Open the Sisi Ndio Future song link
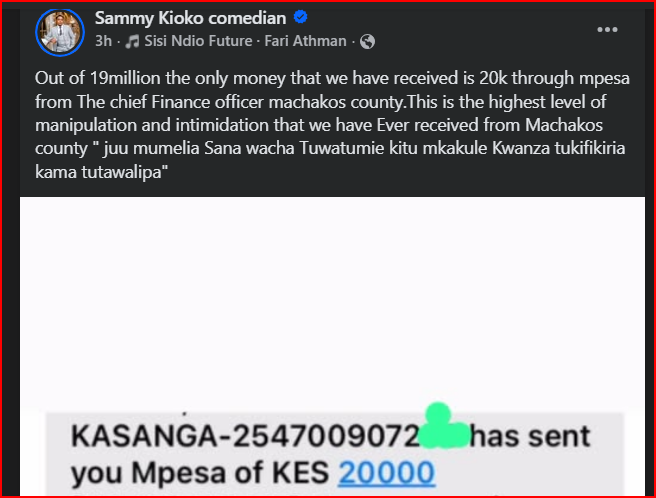Image resolution: width=656 pixels, height=498 pixels. [198, 41]
